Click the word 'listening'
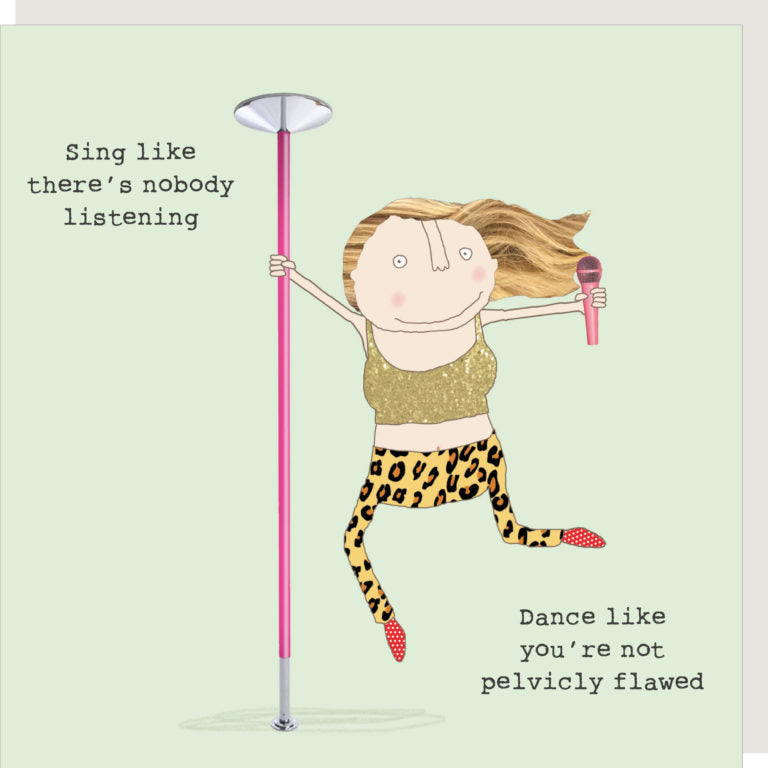The image size is (768, 768). pyautogui.click(x=131, y=218)
